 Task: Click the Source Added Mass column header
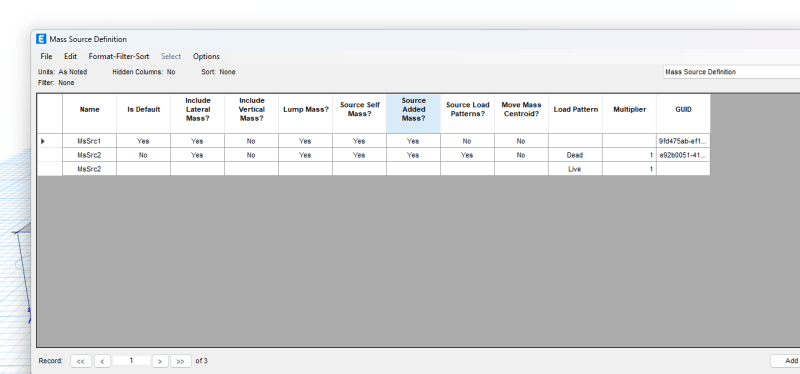click(x=414, y=113)
